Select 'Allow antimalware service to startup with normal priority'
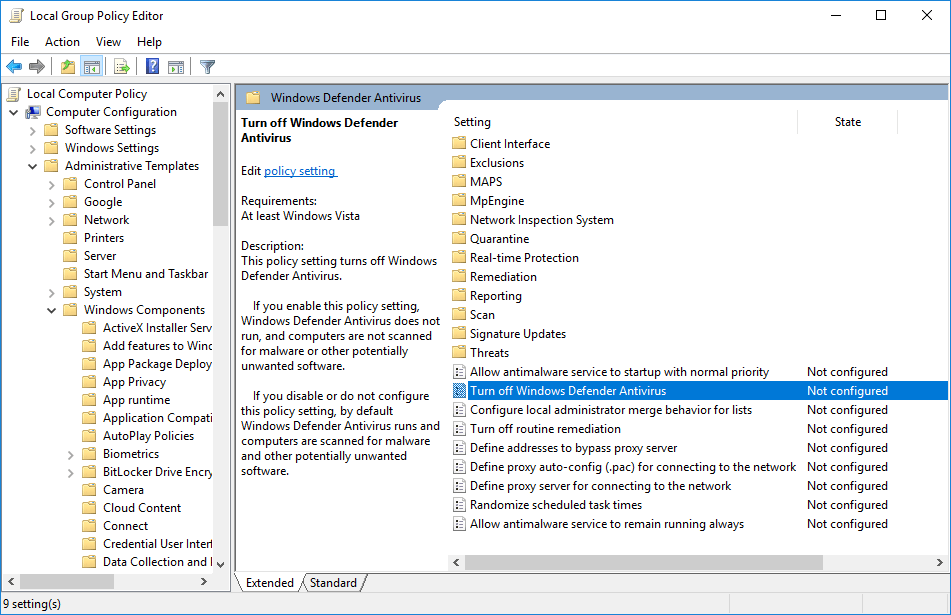The height and width of the screenshot is (615, 951). [x=699, y=372]
